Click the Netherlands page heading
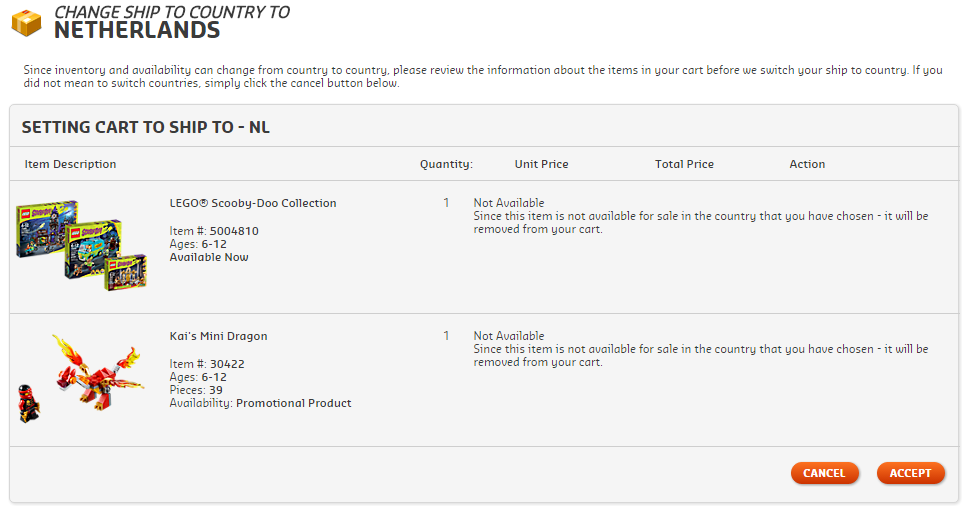This screenshot has height=508, width=969. [x=137, y=30]
